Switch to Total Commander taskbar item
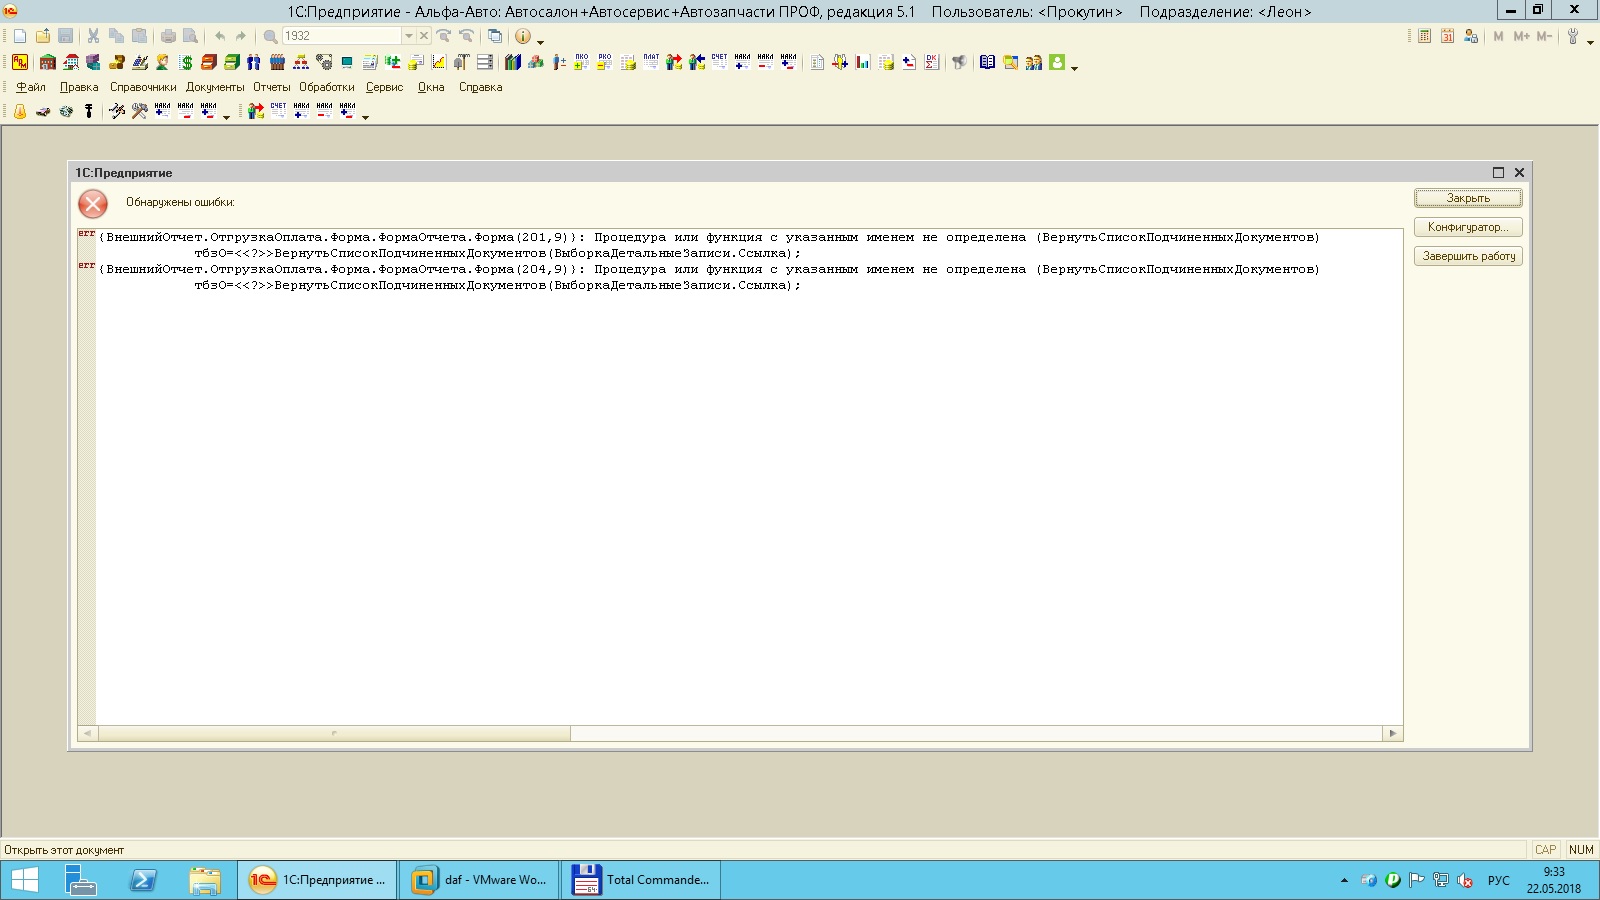The height and width of the screenshot is (900, 1600). 641,880
